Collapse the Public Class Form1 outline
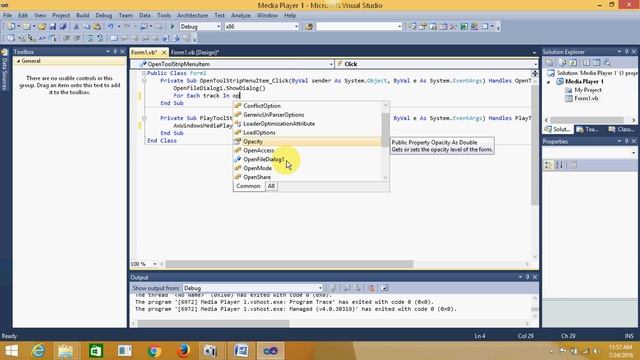The height and width of the screenshot is (360, 640). click(x=144, y=73)
